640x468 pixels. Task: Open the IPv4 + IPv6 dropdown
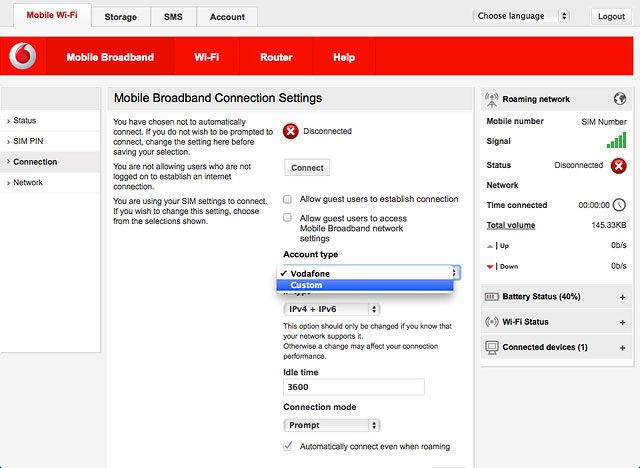331,309
